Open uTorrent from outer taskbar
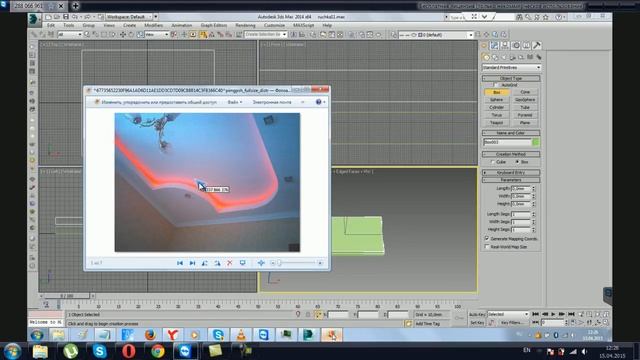Image resolution: width=640 pixels, height=360 pixels. click(x=71, y=351)
